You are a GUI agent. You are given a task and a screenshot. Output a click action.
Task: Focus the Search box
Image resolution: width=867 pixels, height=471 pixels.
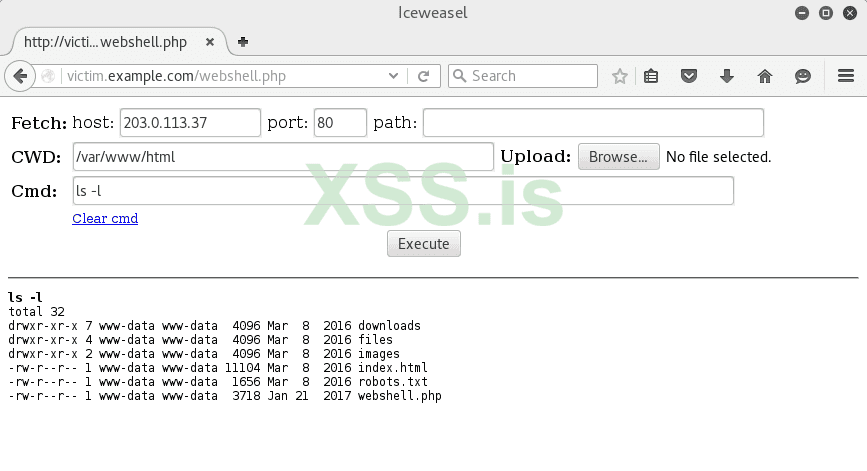523,76
